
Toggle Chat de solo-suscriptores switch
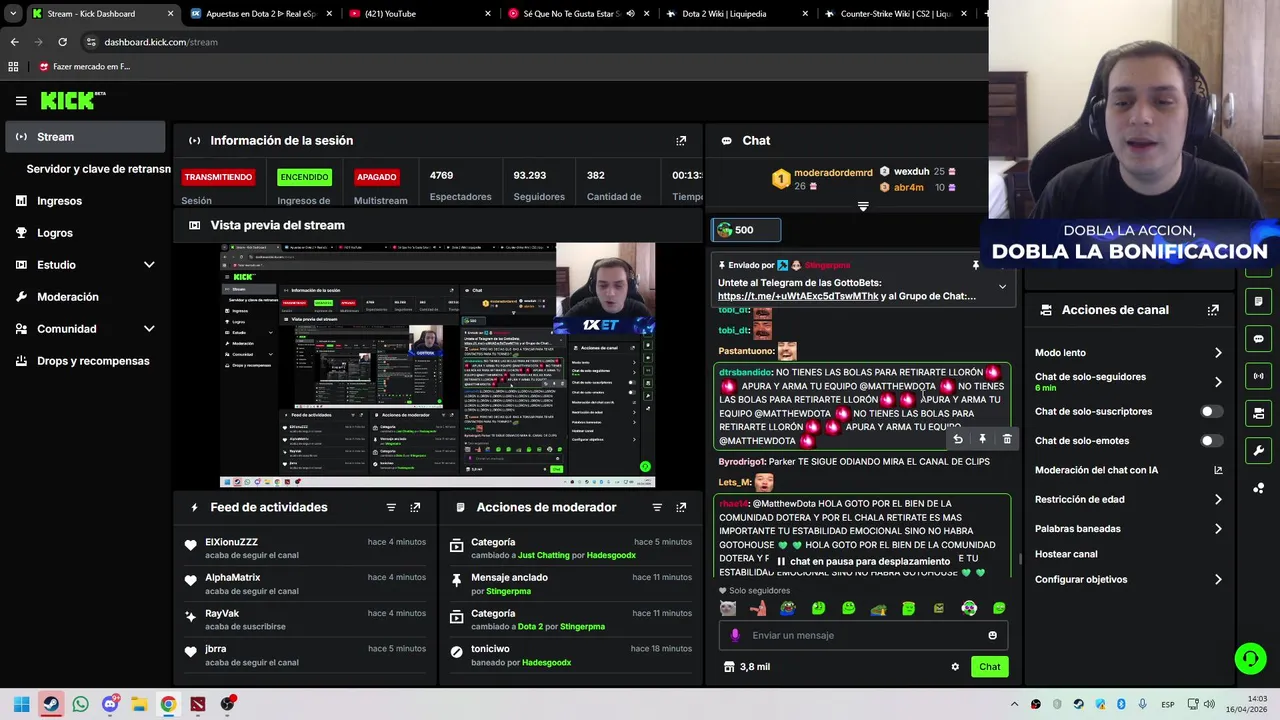(1211, 412)
